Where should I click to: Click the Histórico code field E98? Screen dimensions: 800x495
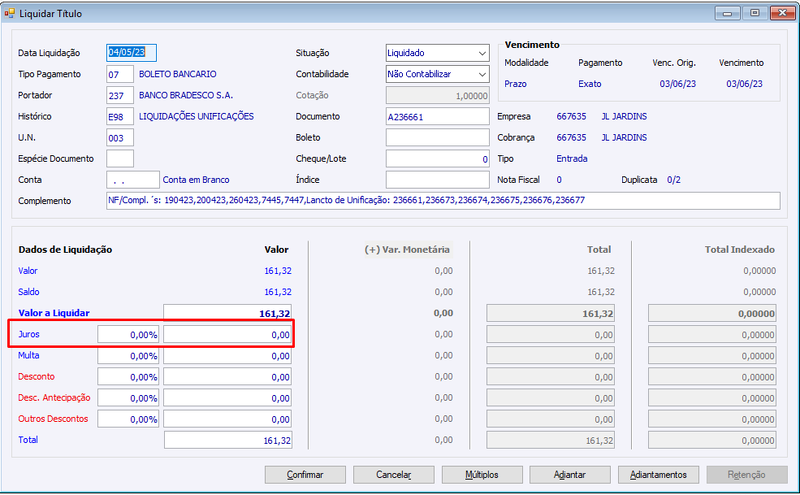120,117
